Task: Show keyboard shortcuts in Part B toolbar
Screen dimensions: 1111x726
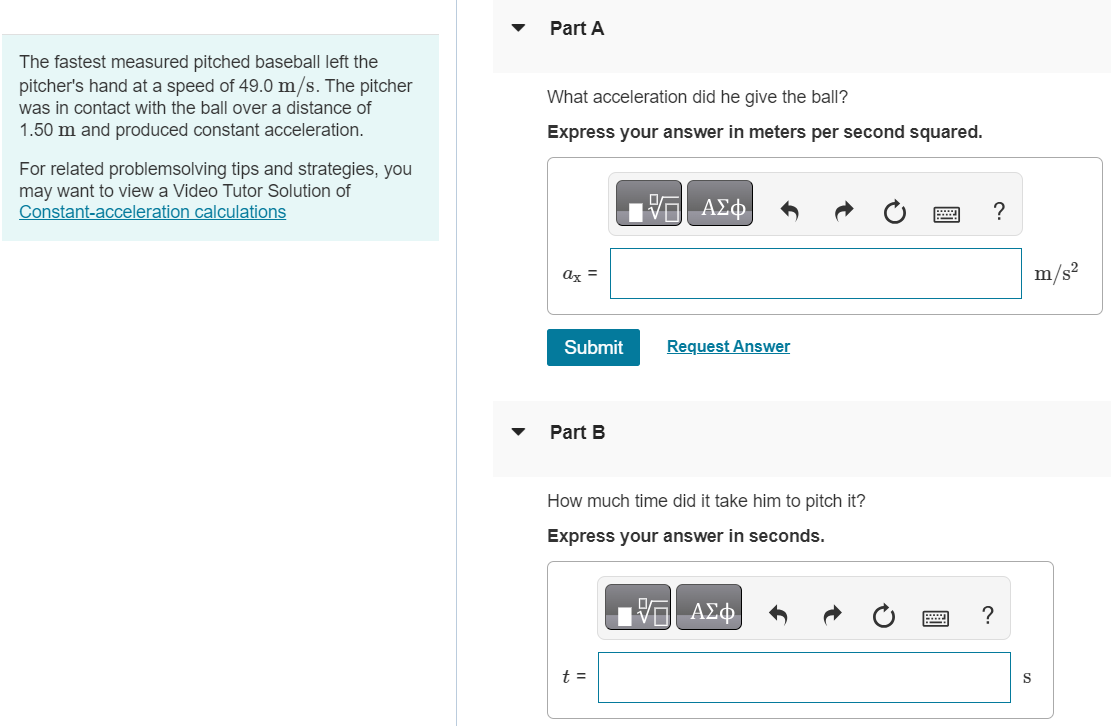Action: (x=936, y=618)
